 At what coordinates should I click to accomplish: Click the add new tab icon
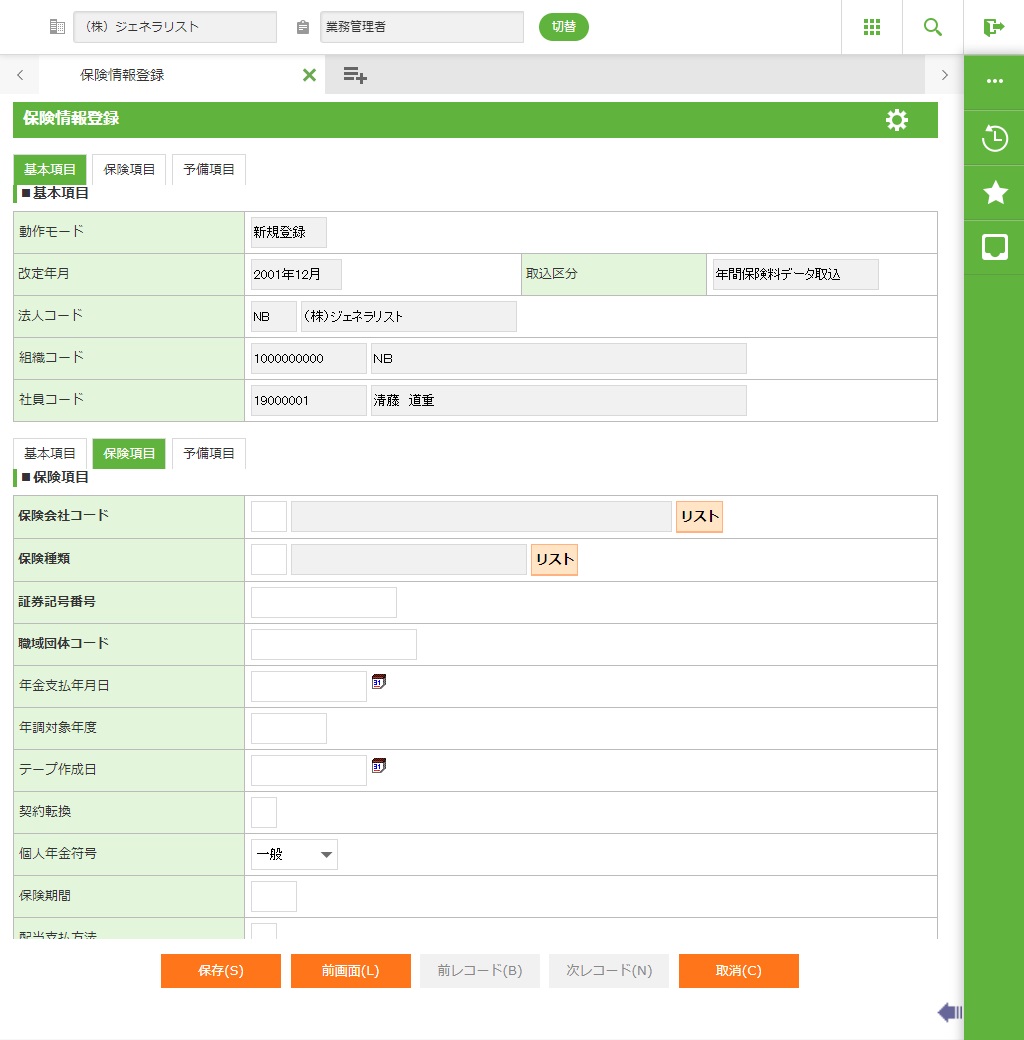[355, 75]
